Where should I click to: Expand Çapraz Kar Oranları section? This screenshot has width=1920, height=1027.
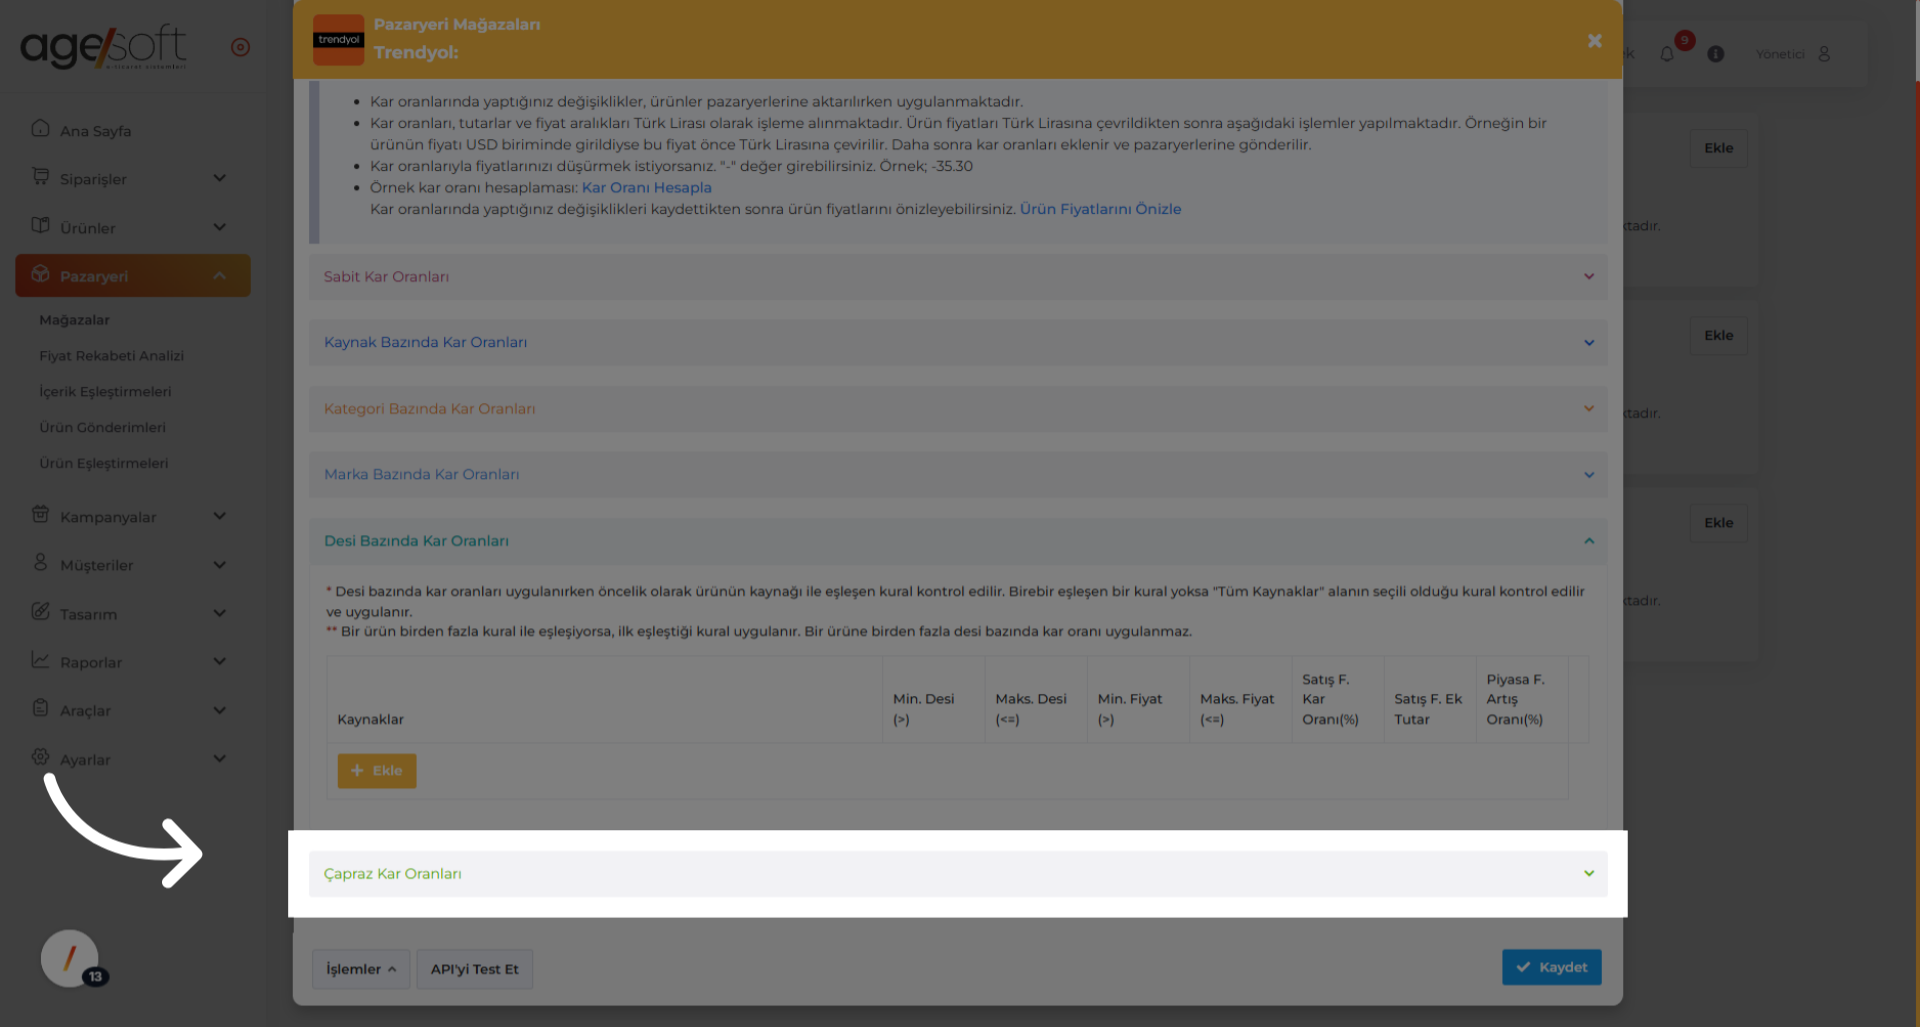958,874
